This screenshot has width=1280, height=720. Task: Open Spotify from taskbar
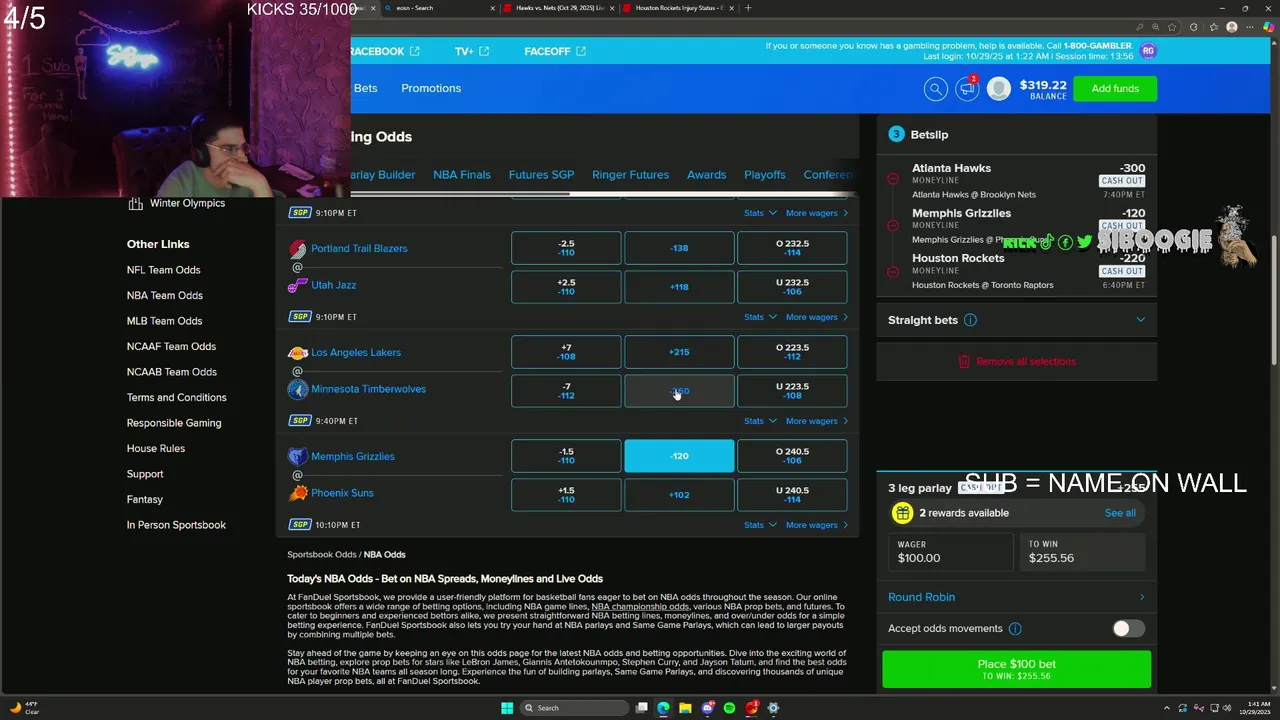pos(729,708)
